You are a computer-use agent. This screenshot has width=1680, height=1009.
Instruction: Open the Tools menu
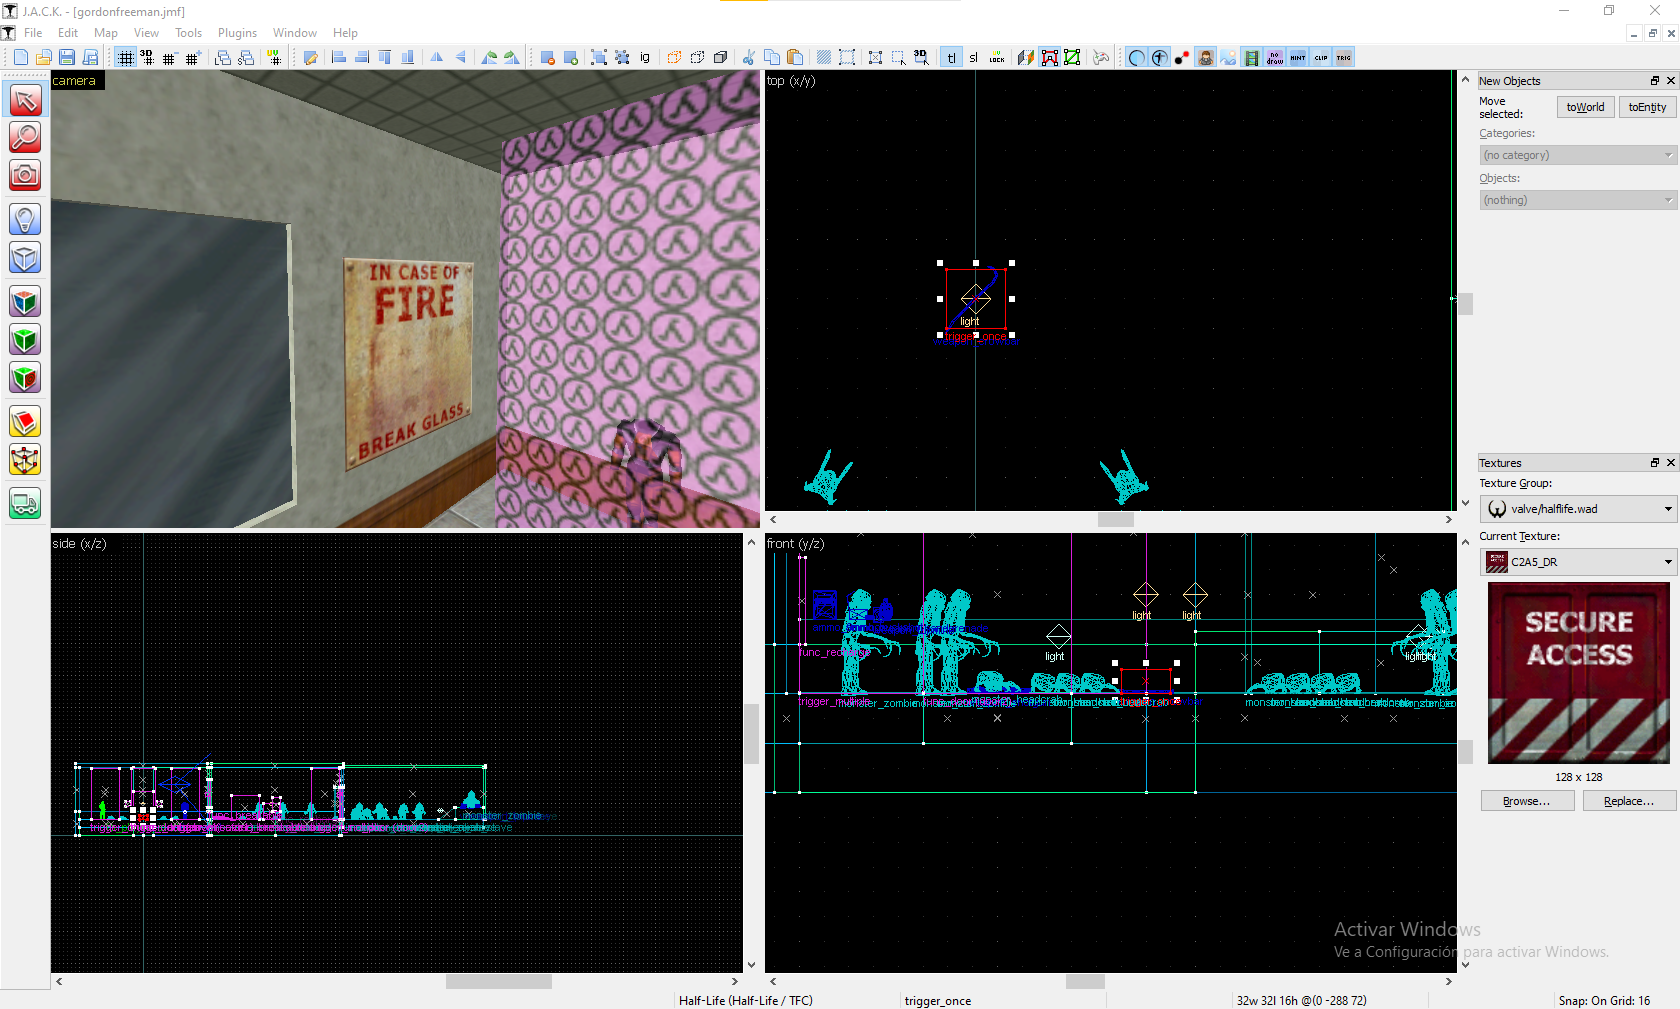click(188, 33)
